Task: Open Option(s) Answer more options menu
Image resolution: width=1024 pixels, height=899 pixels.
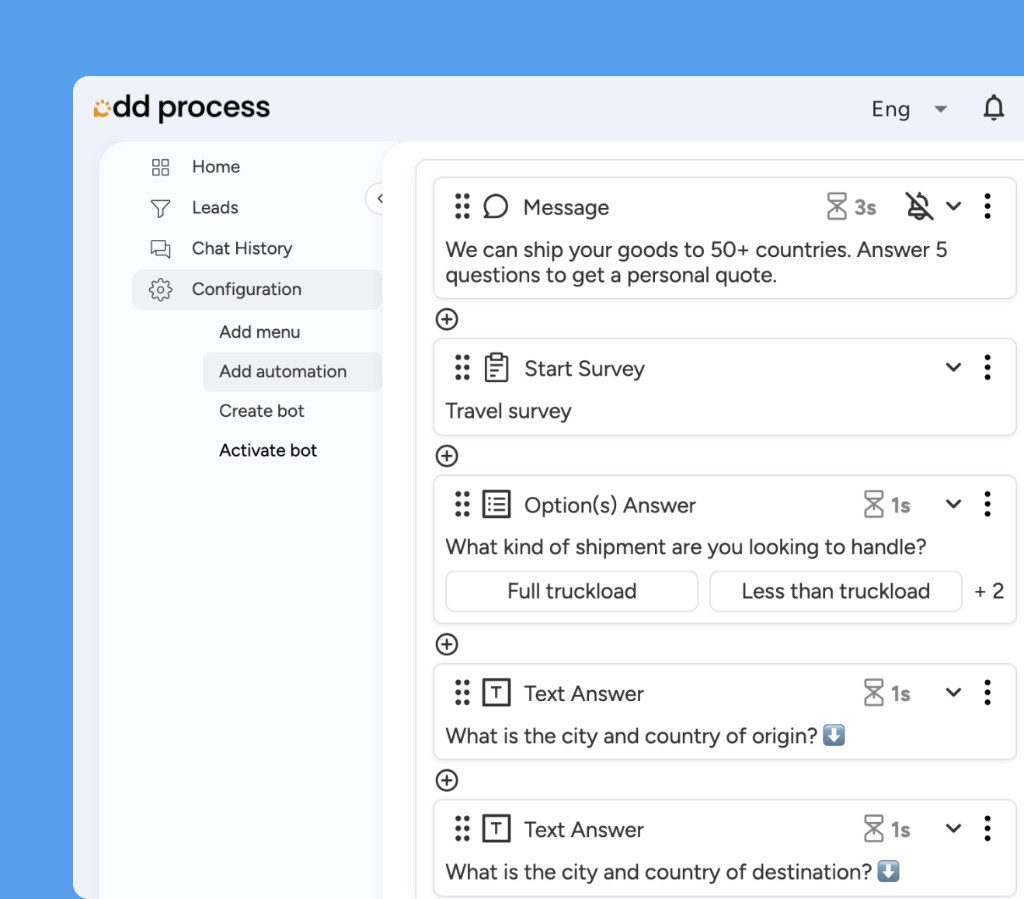Action: click(x=987, y=504)
